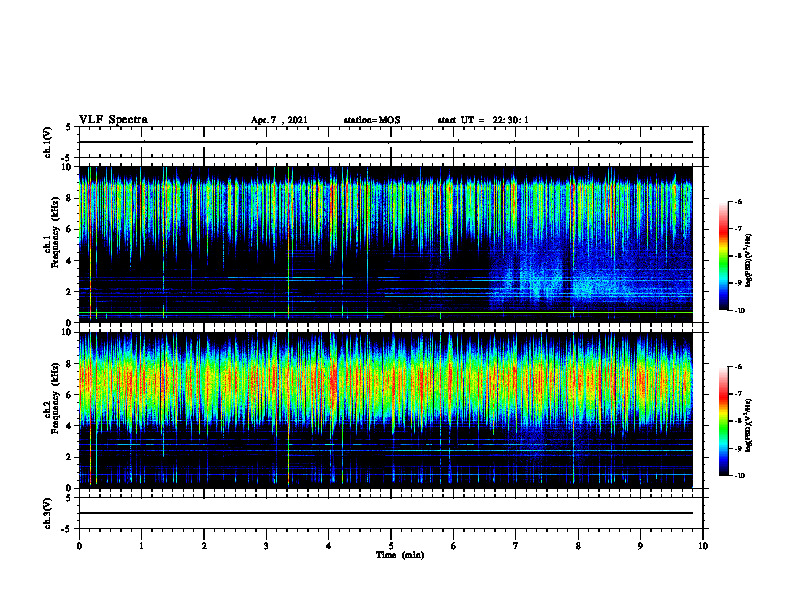Click the time axis tick label "10"
Image resolution: width=792 pixels, height=612 pixels.
click(x=703, y=546)
